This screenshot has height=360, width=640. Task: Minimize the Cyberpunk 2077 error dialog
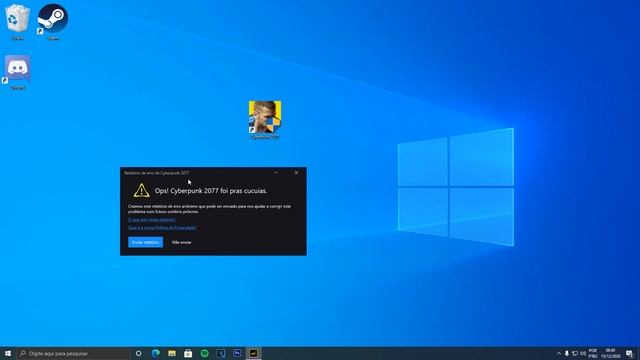tap(276, 173)
